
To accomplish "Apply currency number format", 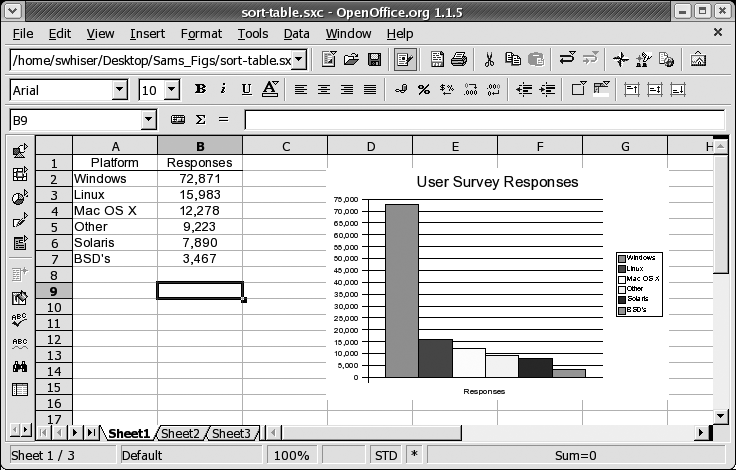I will 401,89.
